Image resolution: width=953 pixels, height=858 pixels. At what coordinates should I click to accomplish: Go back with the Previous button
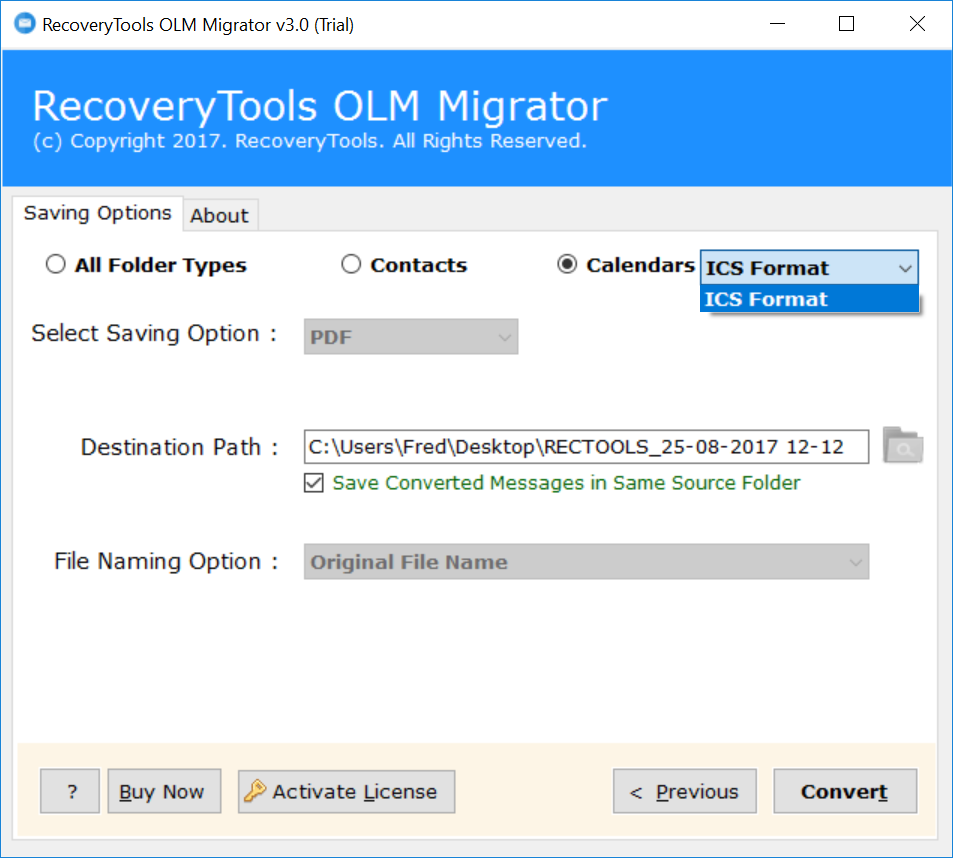coord(684,791)
